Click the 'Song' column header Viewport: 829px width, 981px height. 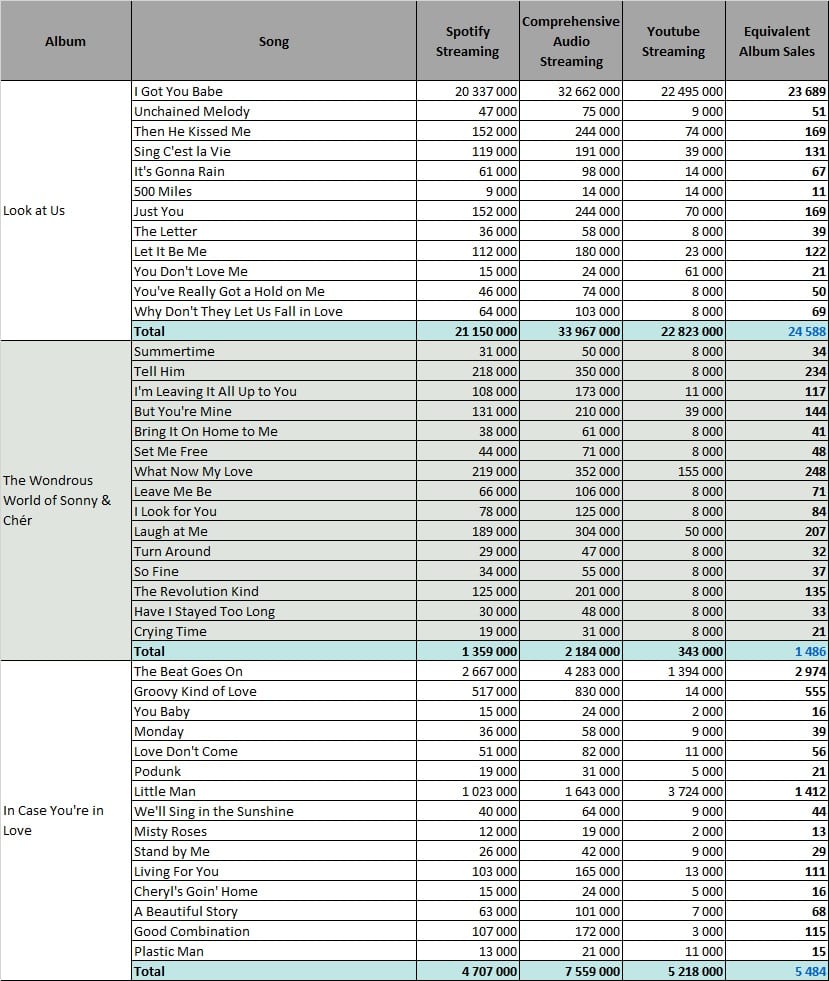point(274,41)
